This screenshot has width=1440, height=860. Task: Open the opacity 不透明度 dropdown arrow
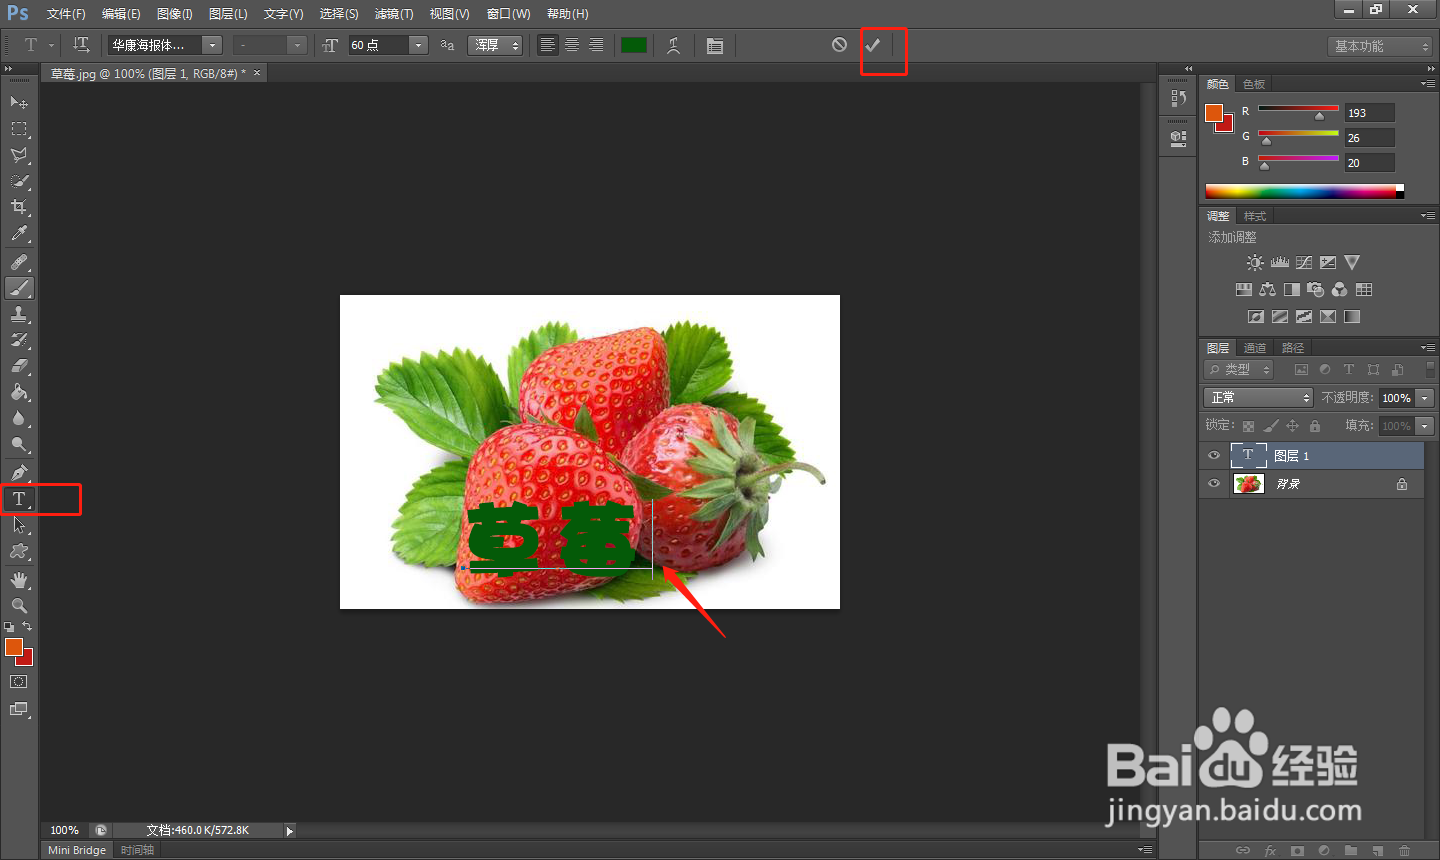coord(1425,398)
